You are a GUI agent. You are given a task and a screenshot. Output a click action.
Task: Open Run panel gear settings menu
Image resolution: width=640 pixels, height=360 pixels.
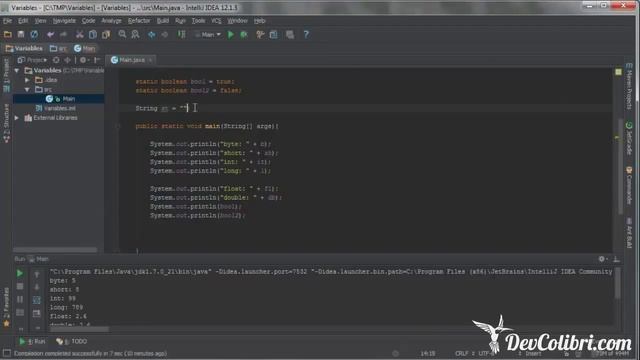(602, 259)
